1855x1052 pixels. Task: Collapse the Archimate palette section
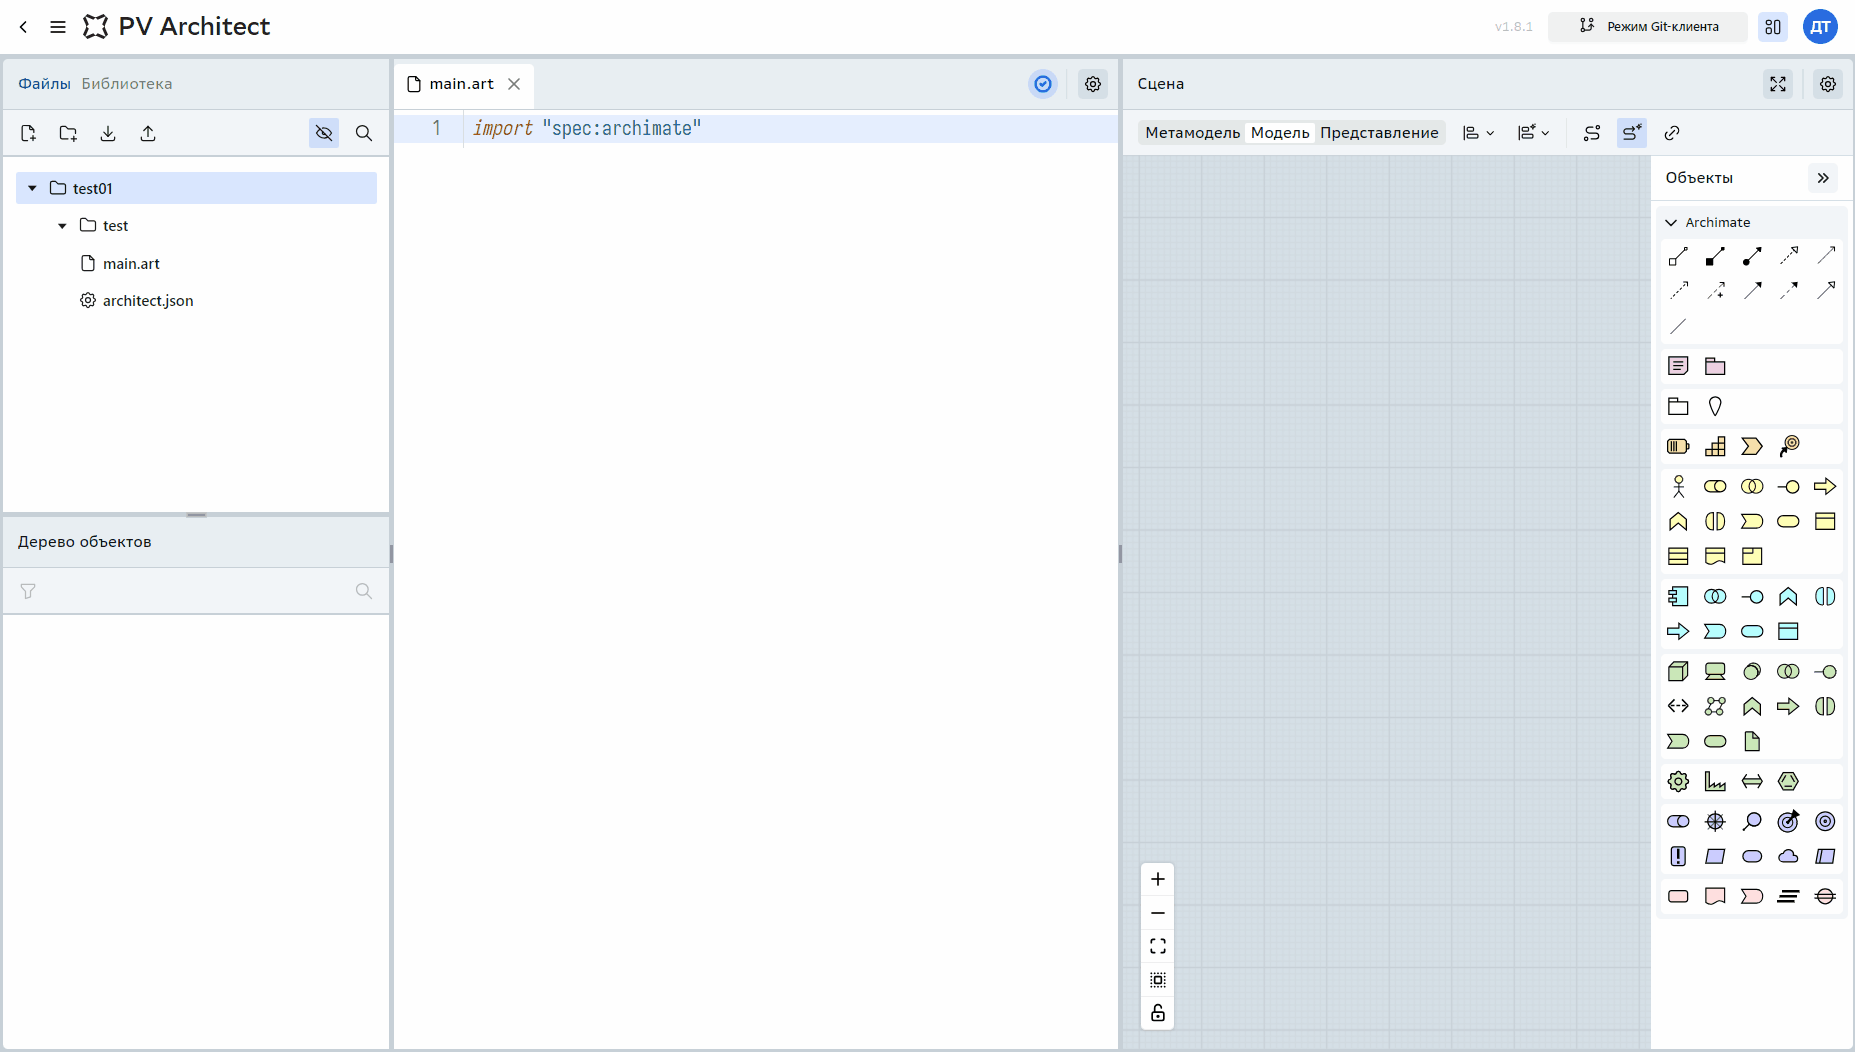click(1671, 222)
